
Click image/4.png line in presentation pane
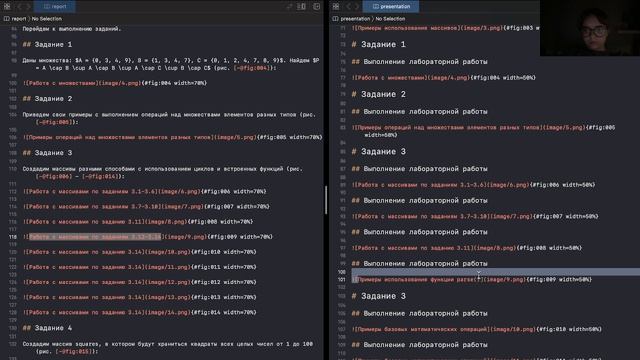coord(444,78)
